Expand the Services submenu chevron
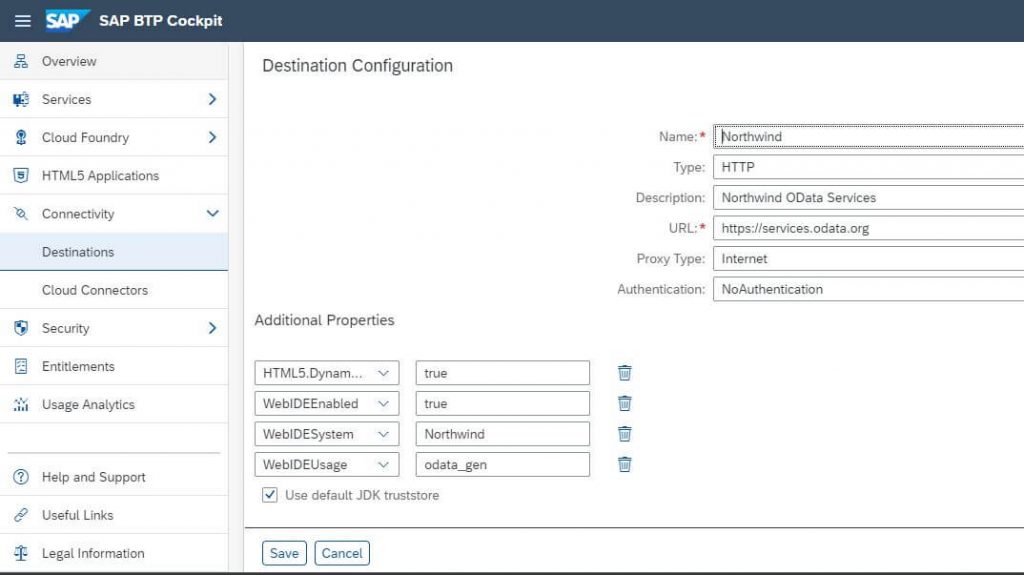Image resolution: width=1024 pixels, height=575 pixels. click(x=212, y=99)
